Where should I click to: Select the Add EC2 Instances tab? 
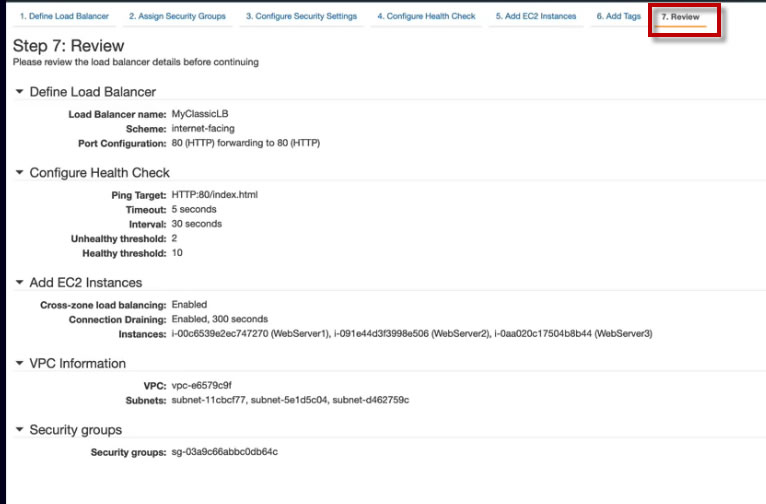[x=536, y=17]
